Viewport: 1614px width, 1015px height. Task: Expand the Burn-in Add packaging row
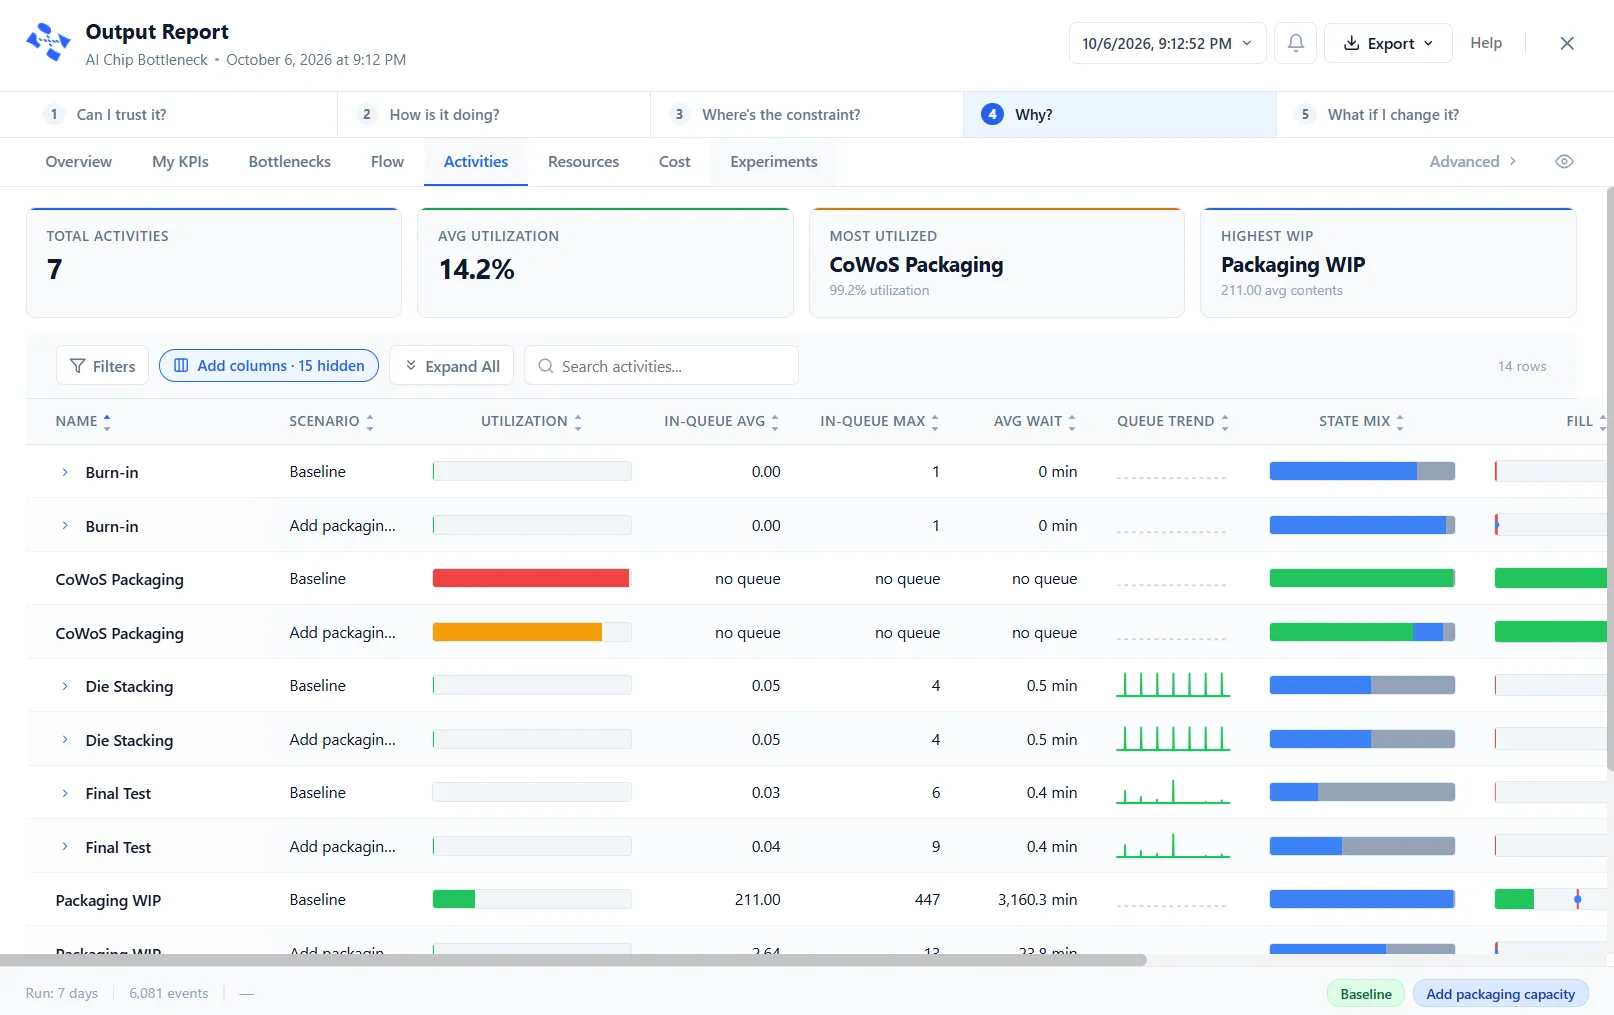[65, 526]
